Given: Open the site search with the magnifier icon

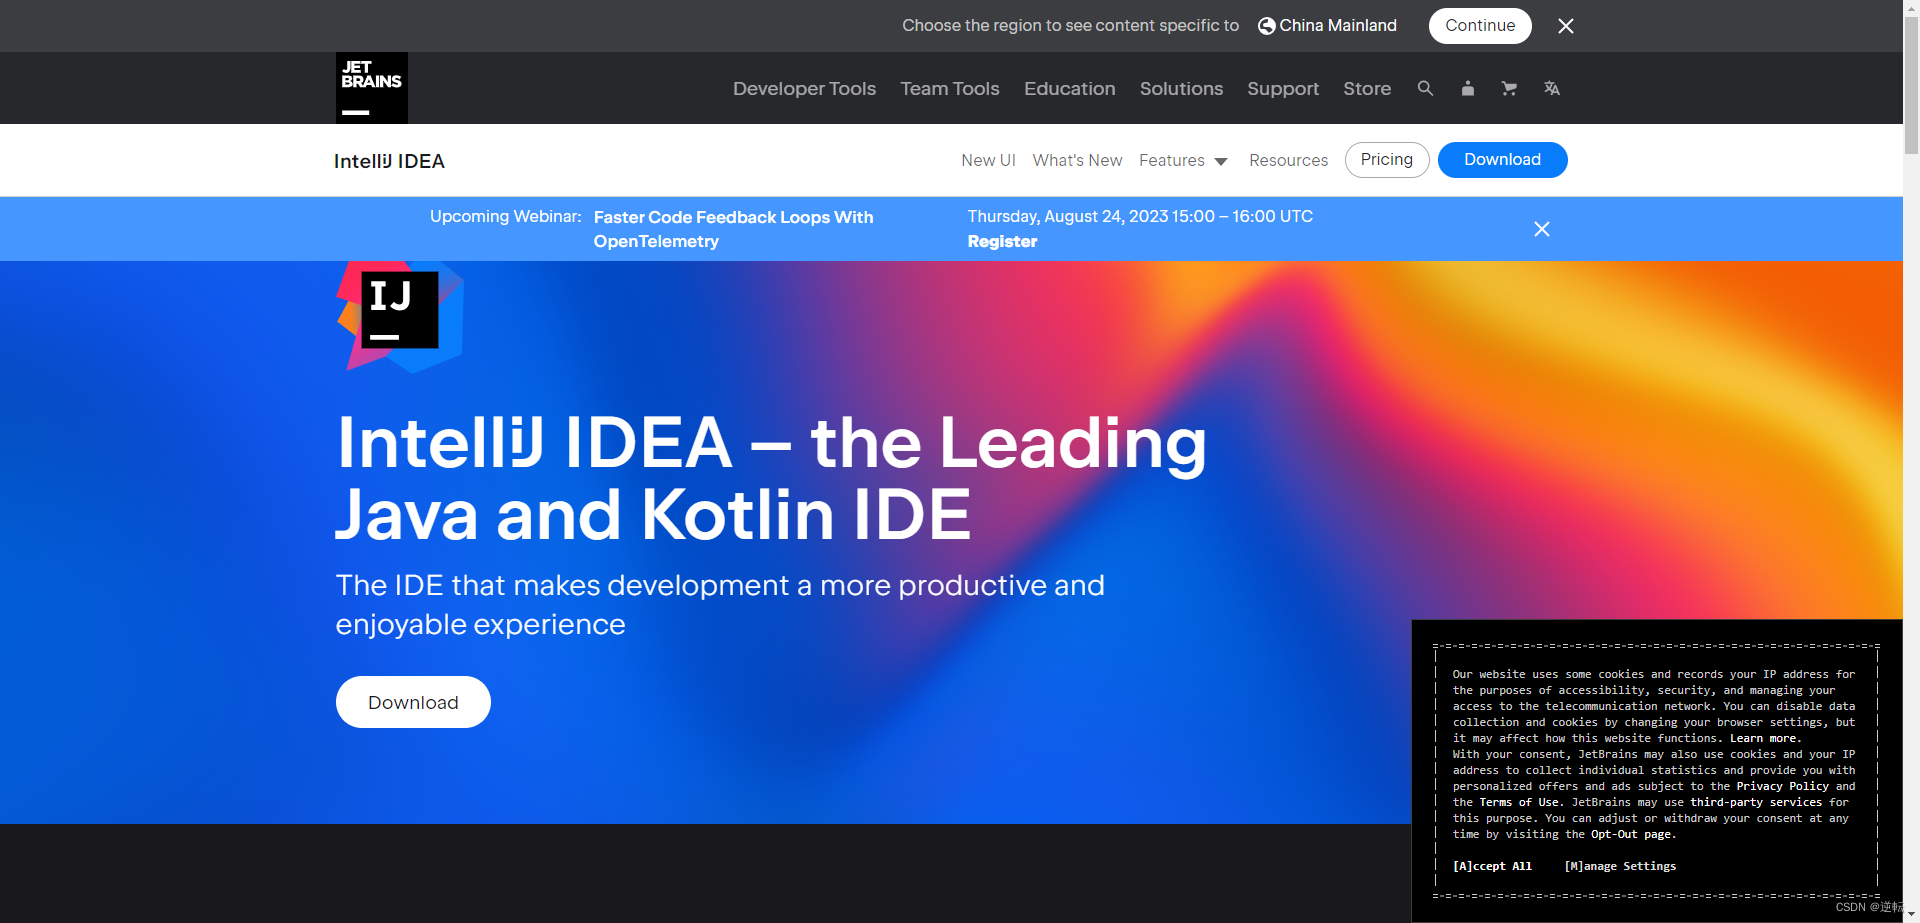Looking at the screenshot, I should pos(1425,88).
